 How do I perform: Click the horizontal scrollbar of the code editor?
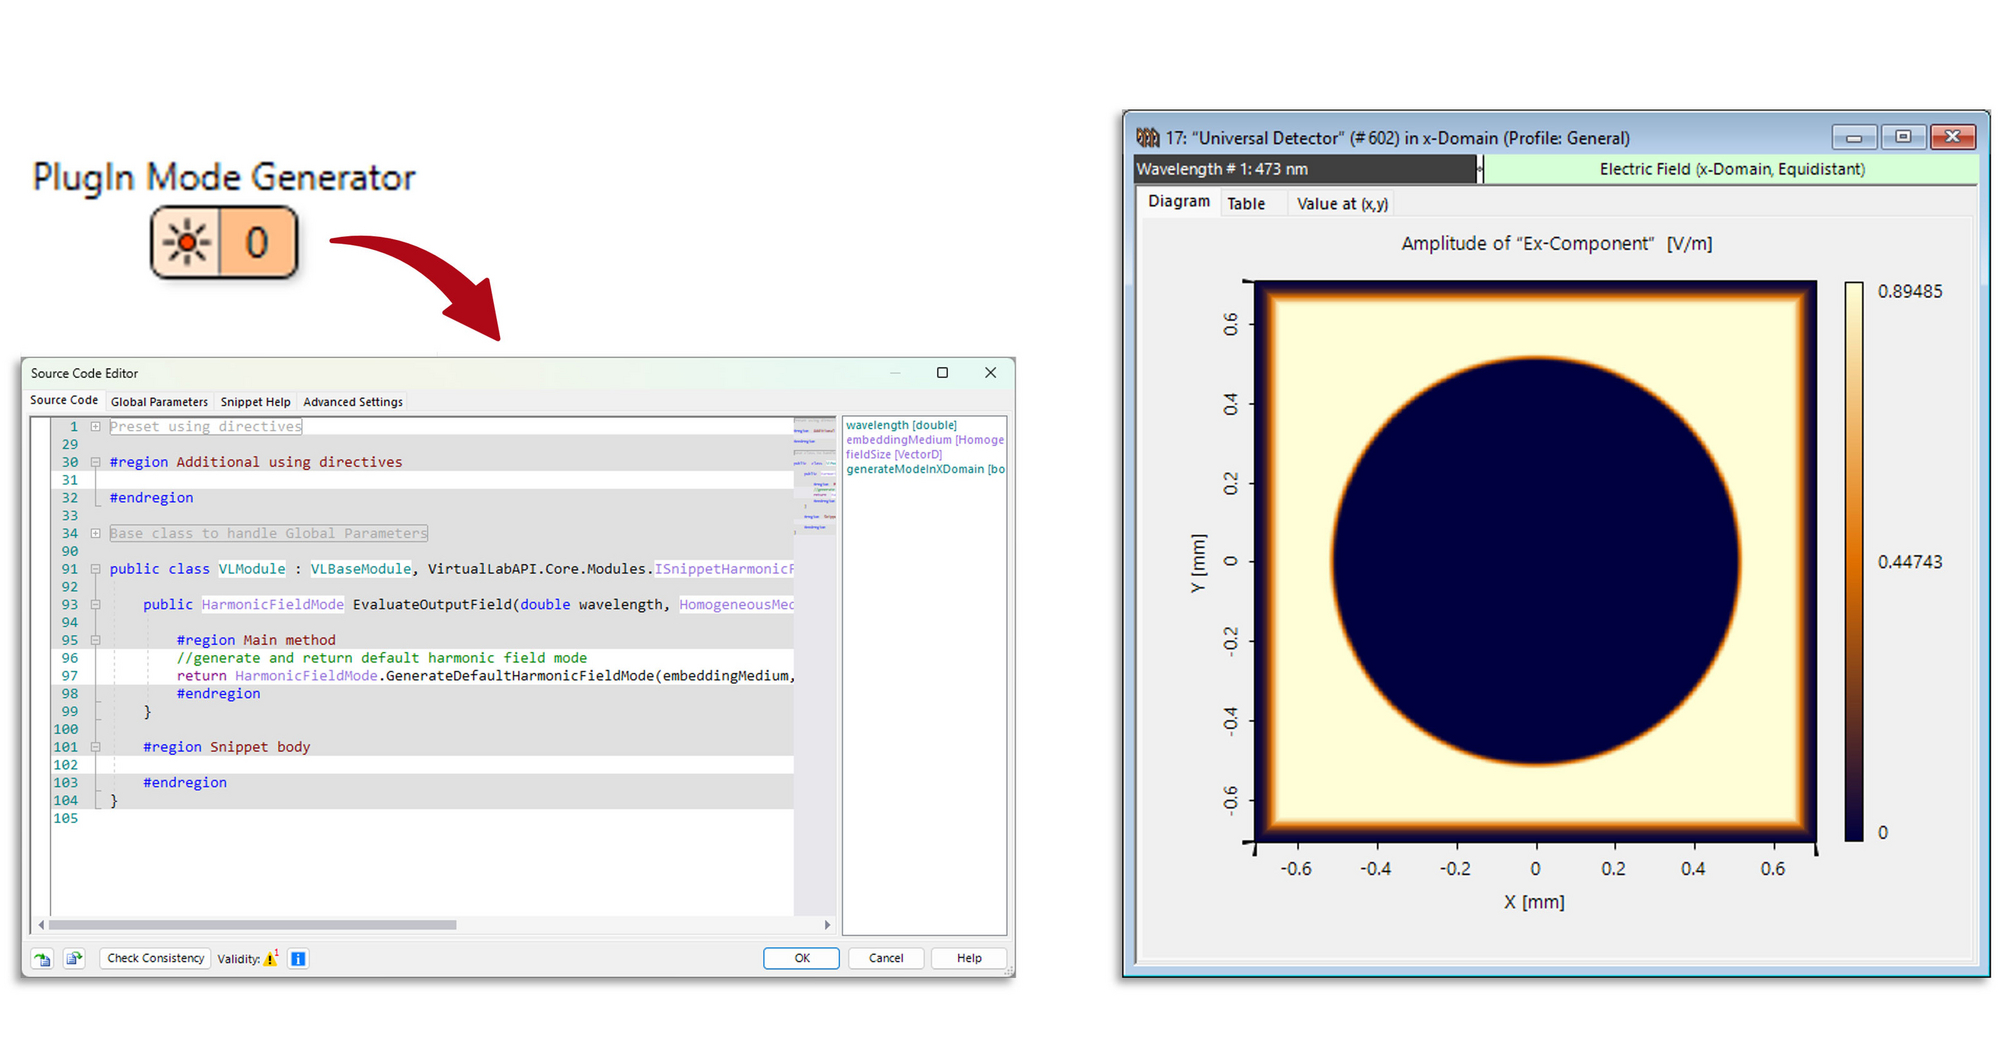tap(252, 925)
